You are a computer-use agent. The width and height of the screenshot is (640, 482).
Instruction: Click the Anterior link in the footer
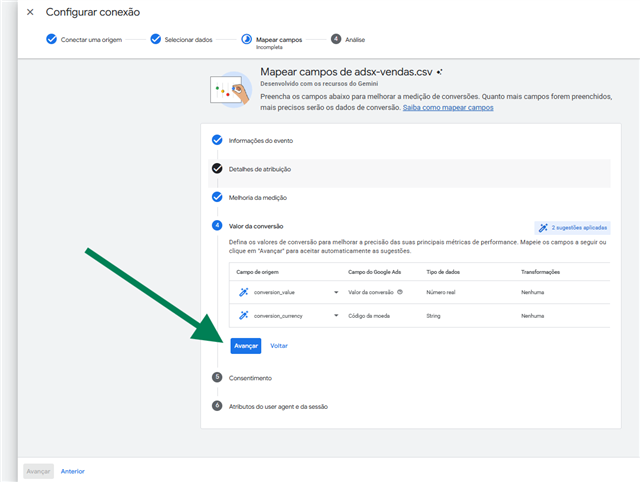(73, 471)
